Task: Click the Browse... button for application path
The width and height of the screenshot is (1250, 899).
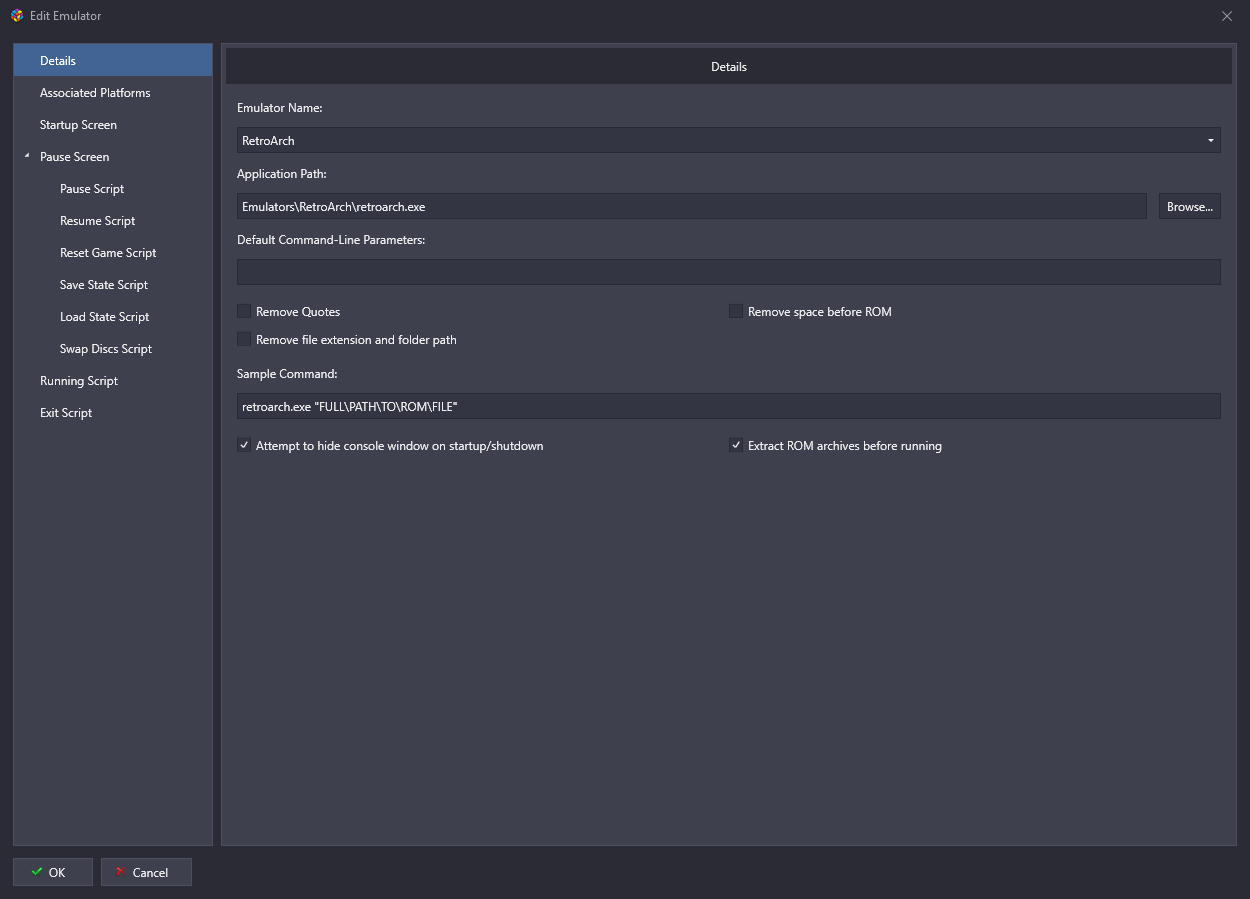Action: tap(1190, 207)
